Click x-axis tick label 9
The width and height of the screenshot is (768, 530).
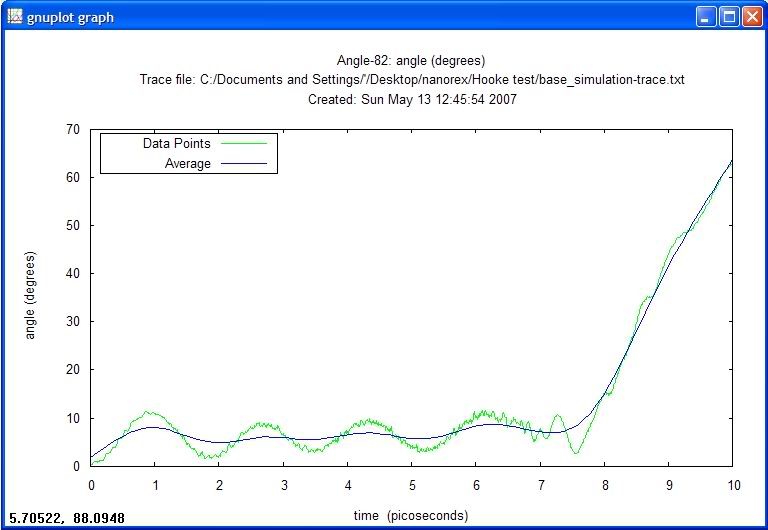pos(669,485)
